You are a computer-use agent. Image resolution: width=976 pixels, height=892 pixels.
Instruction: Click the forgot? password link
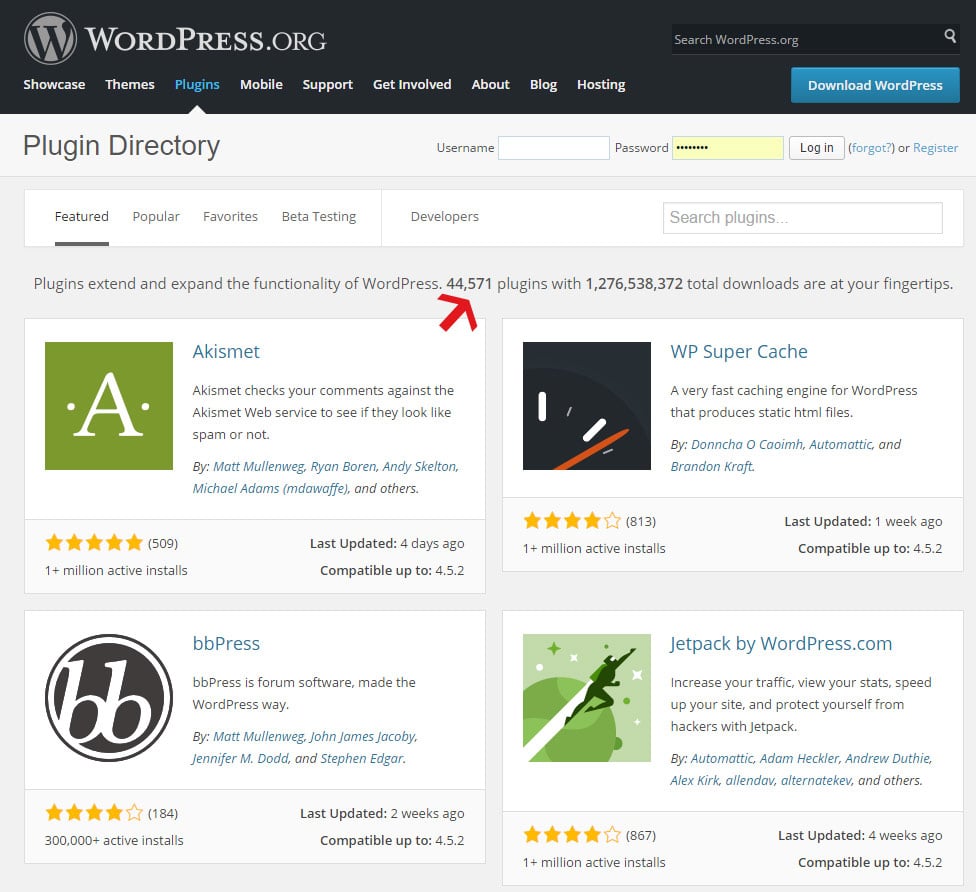pos(871,148)
